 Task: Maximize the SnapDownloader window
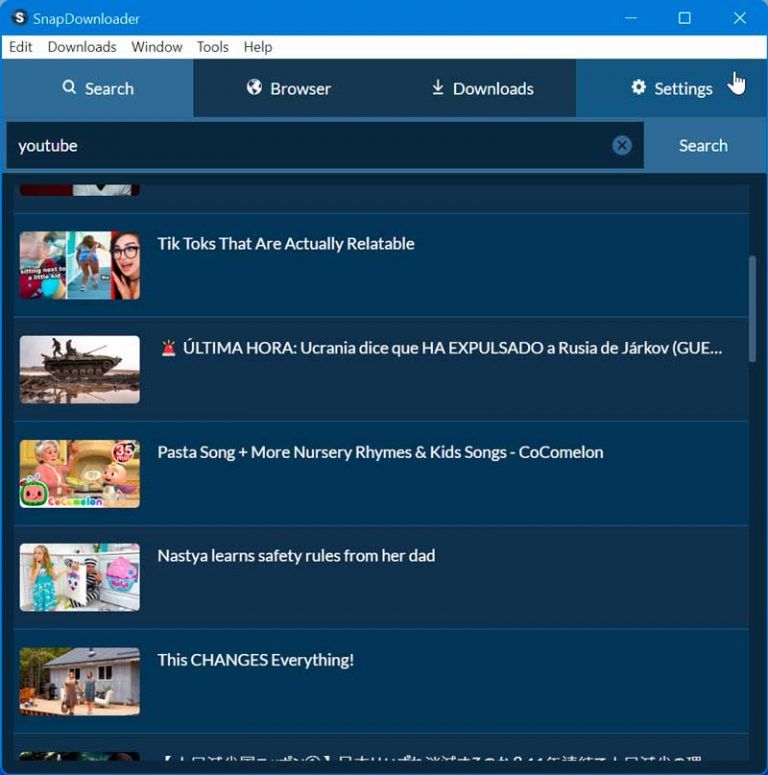coord(684,18)
